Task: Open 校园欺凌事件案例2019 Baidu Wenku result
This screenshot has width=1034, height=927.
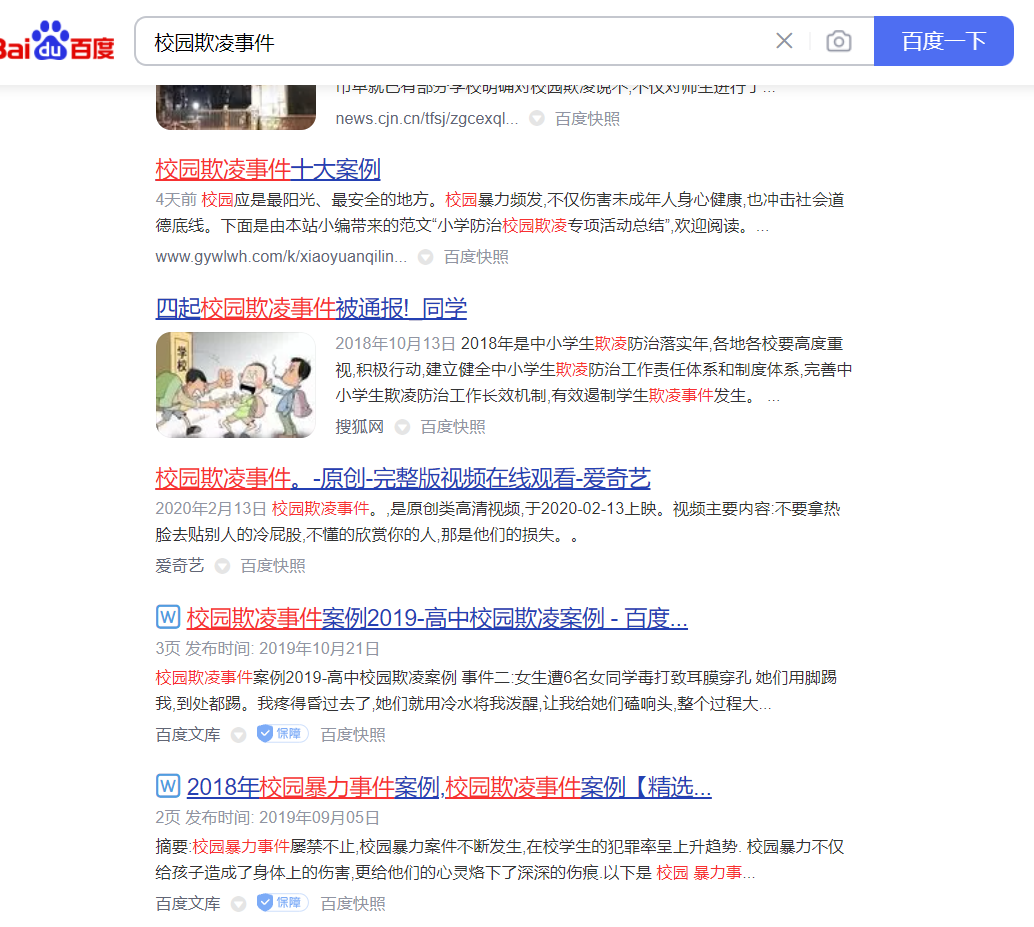Action: [437, 618]
